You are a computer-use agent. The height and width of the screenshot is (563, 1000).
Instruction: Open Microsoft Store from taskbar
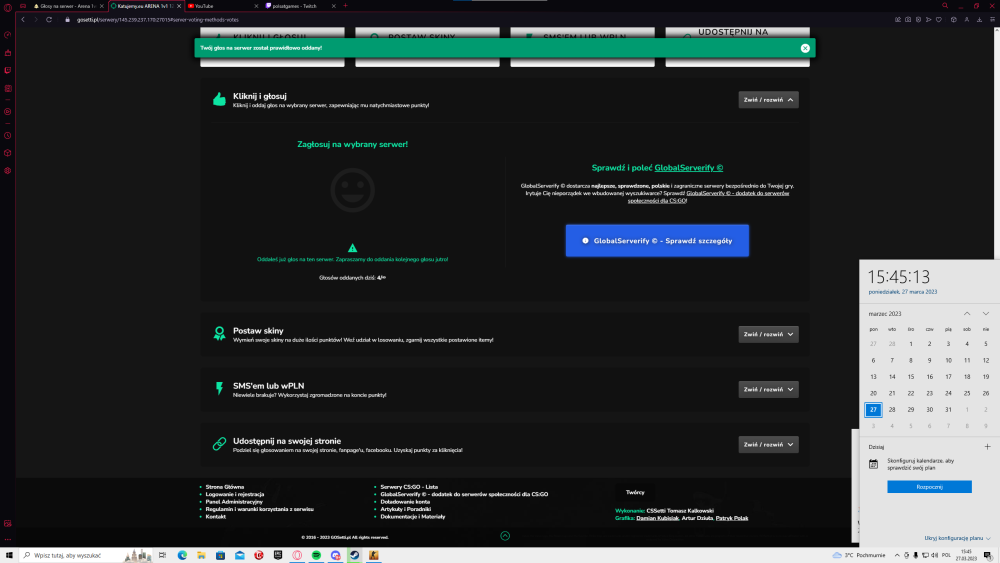click(221, 555)
